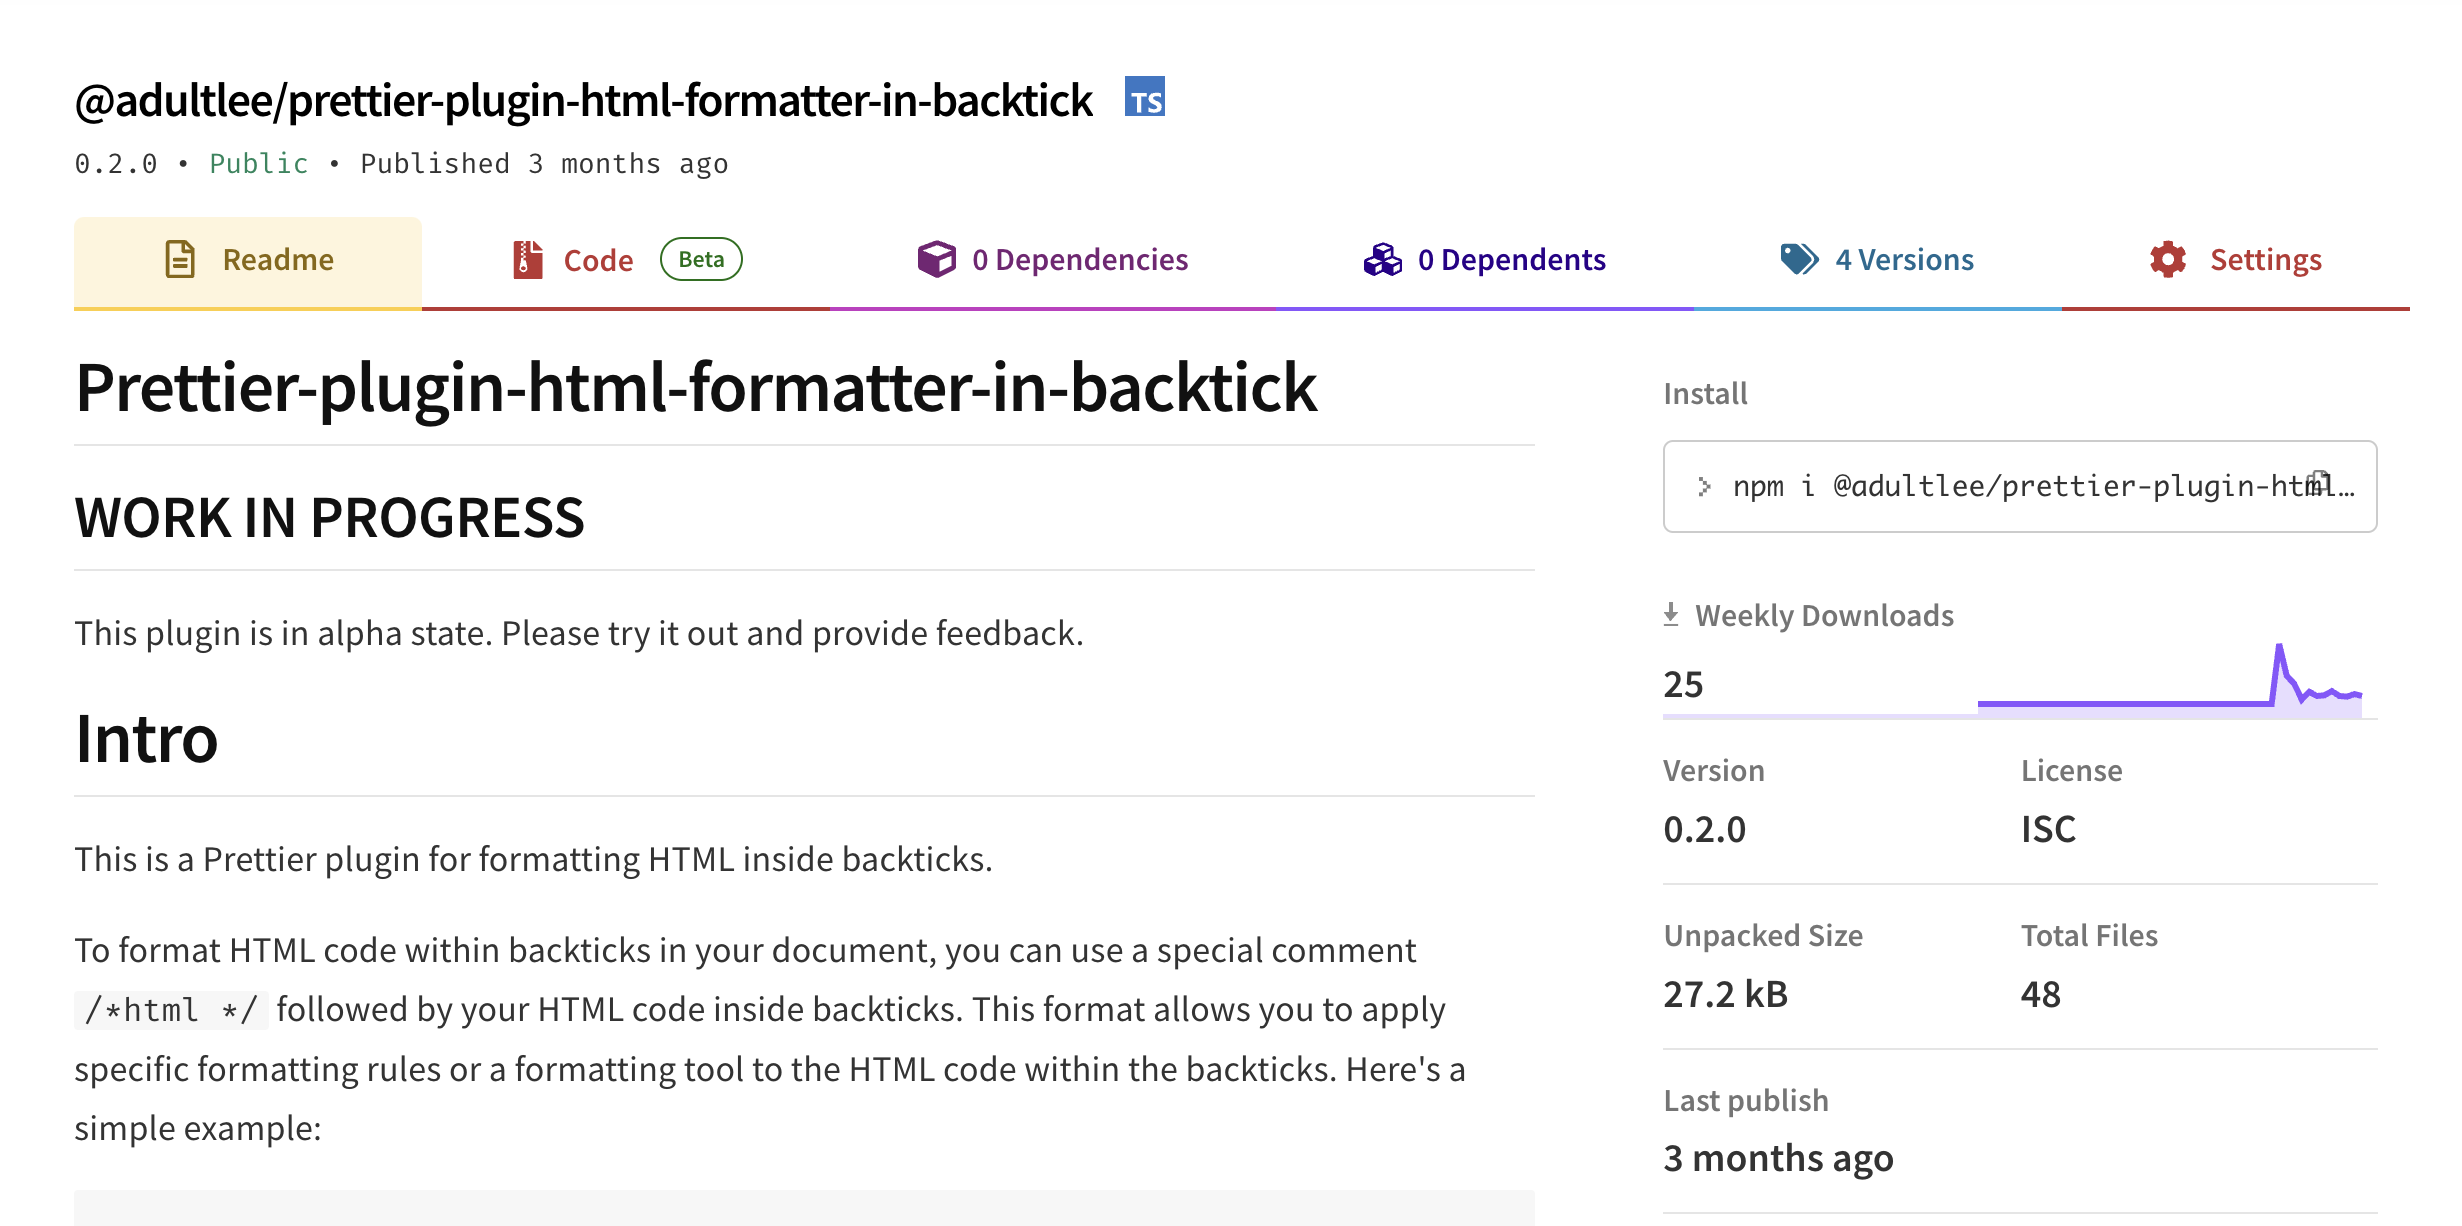Click the '/*html */' inline code

[171, 1010]
